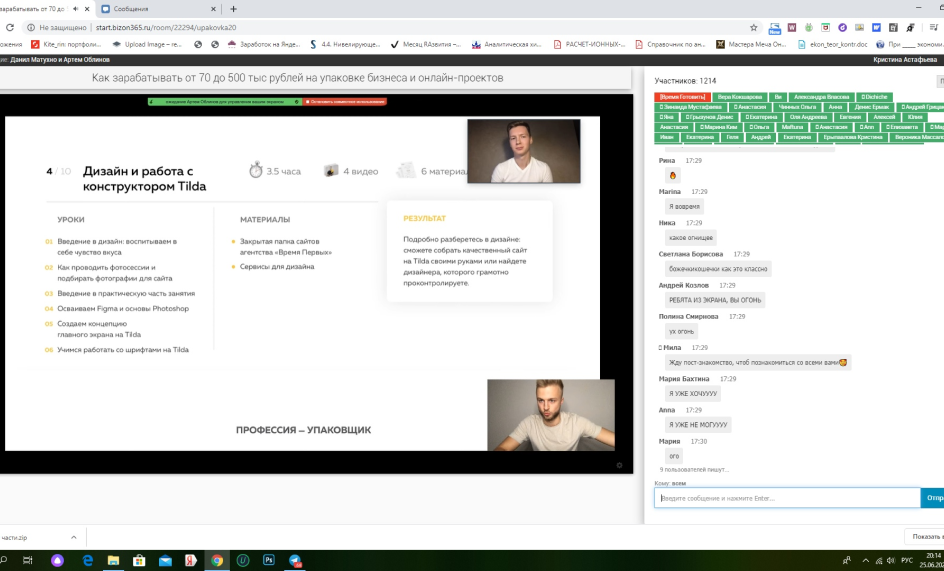Screen dimensions: 944x571
Task: Open the Microsoft Store taskbar icon
Action: pos(139,561)
